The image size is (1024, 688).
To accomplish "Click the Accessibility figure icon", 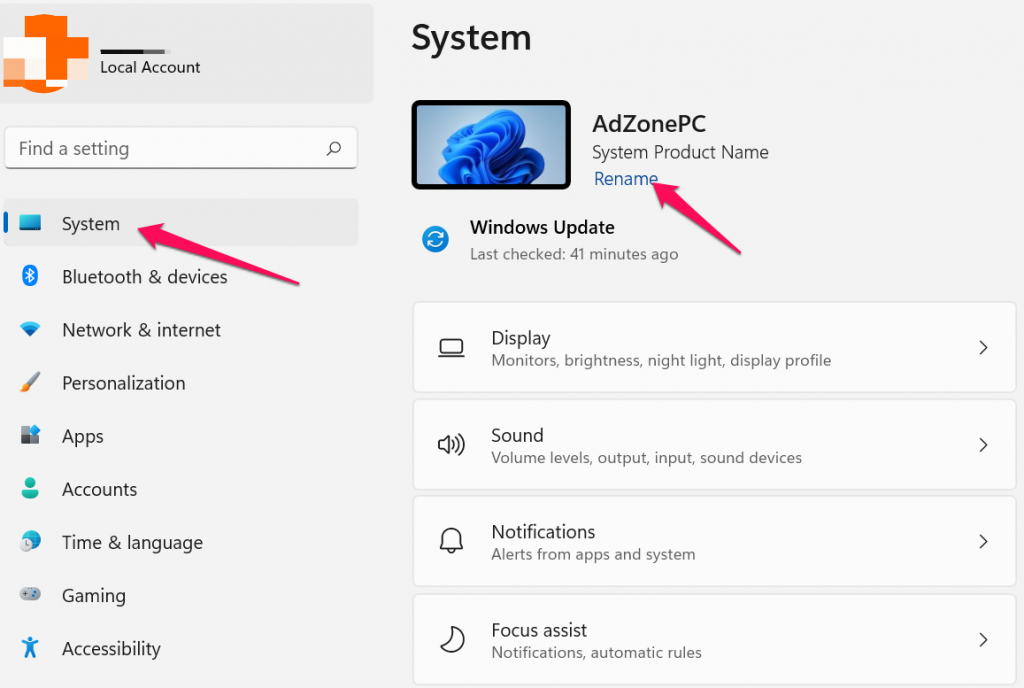I will click(x=30, y=648).
